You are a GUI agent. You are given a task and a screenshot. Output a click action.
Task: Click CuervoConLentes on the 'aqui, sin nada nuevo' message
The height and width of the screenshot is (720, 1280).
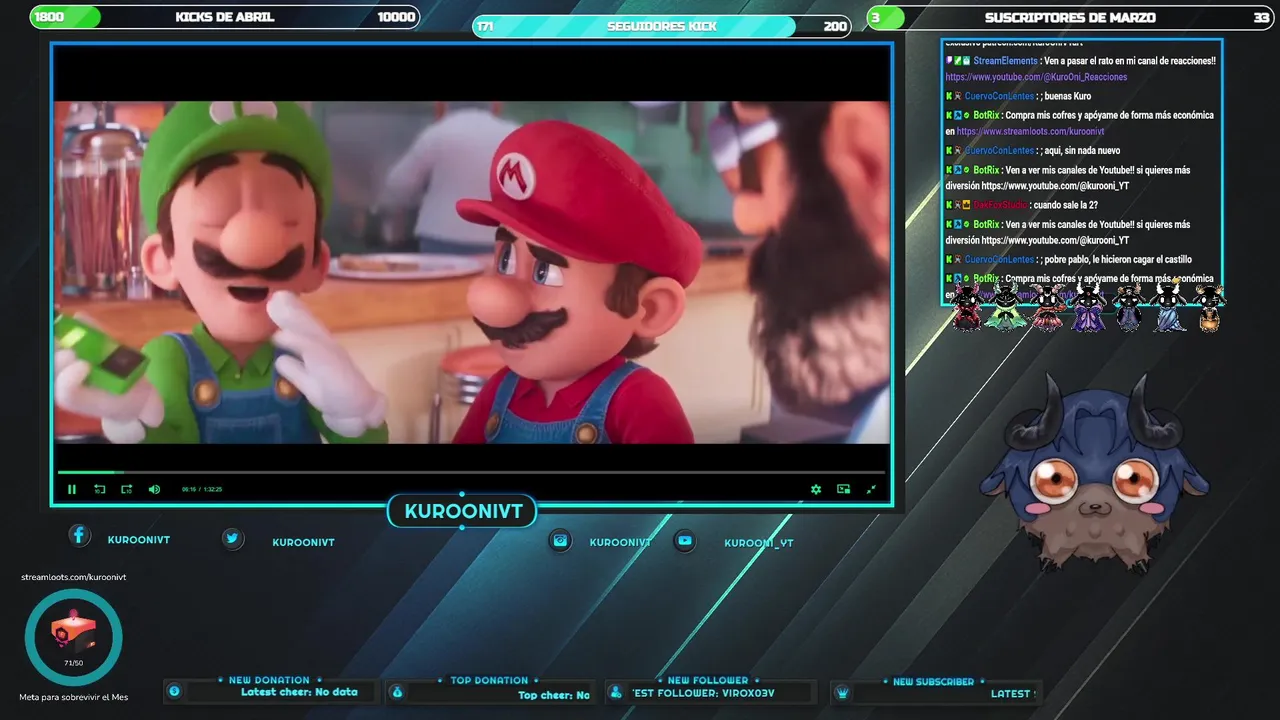pos(999,151)
